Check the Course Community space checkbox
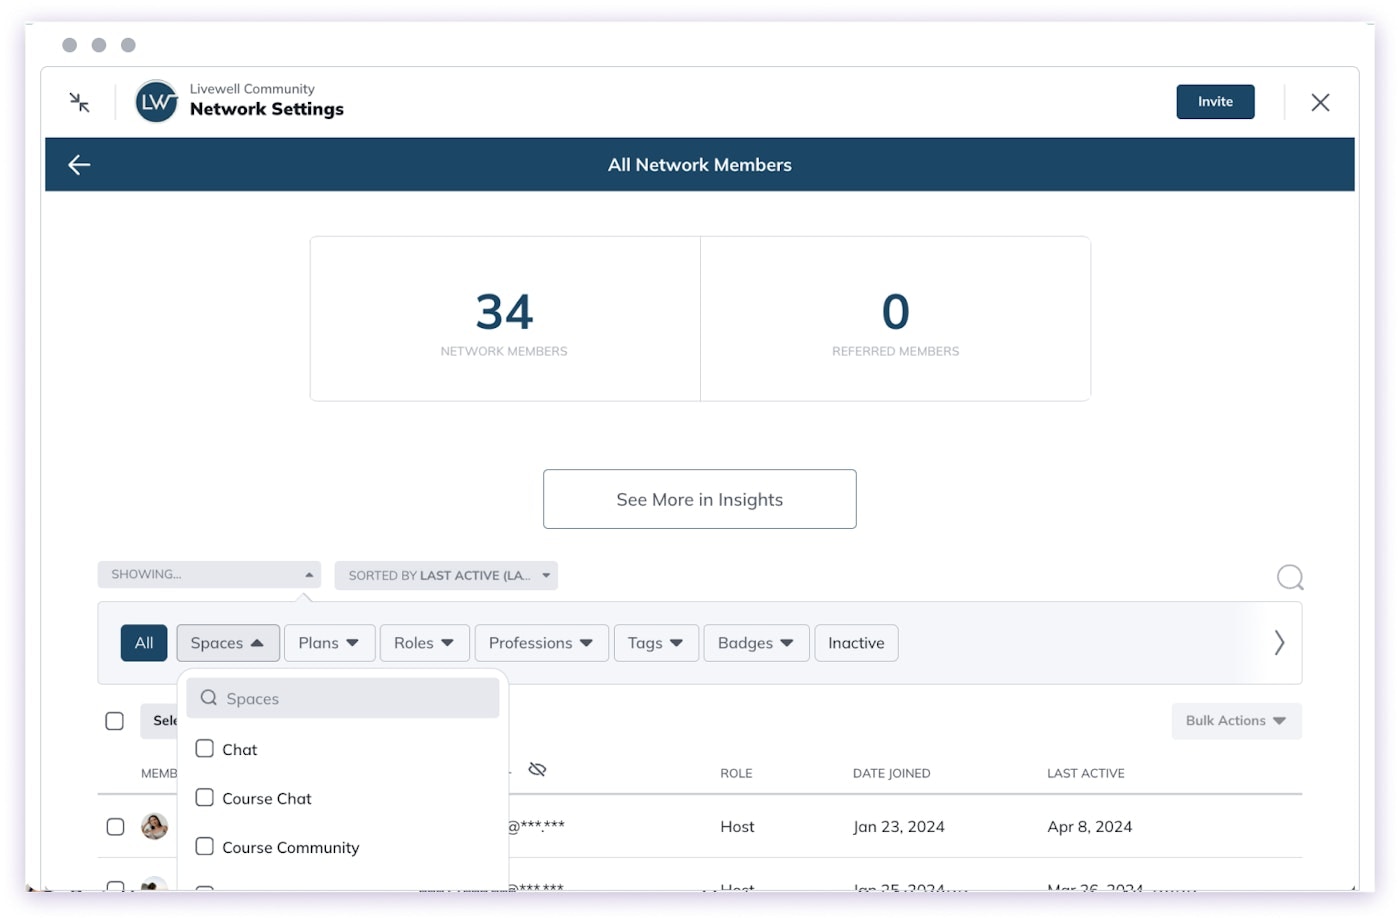Image resolution: width=1400 pixels, height=921 pixels. point(205,847)
